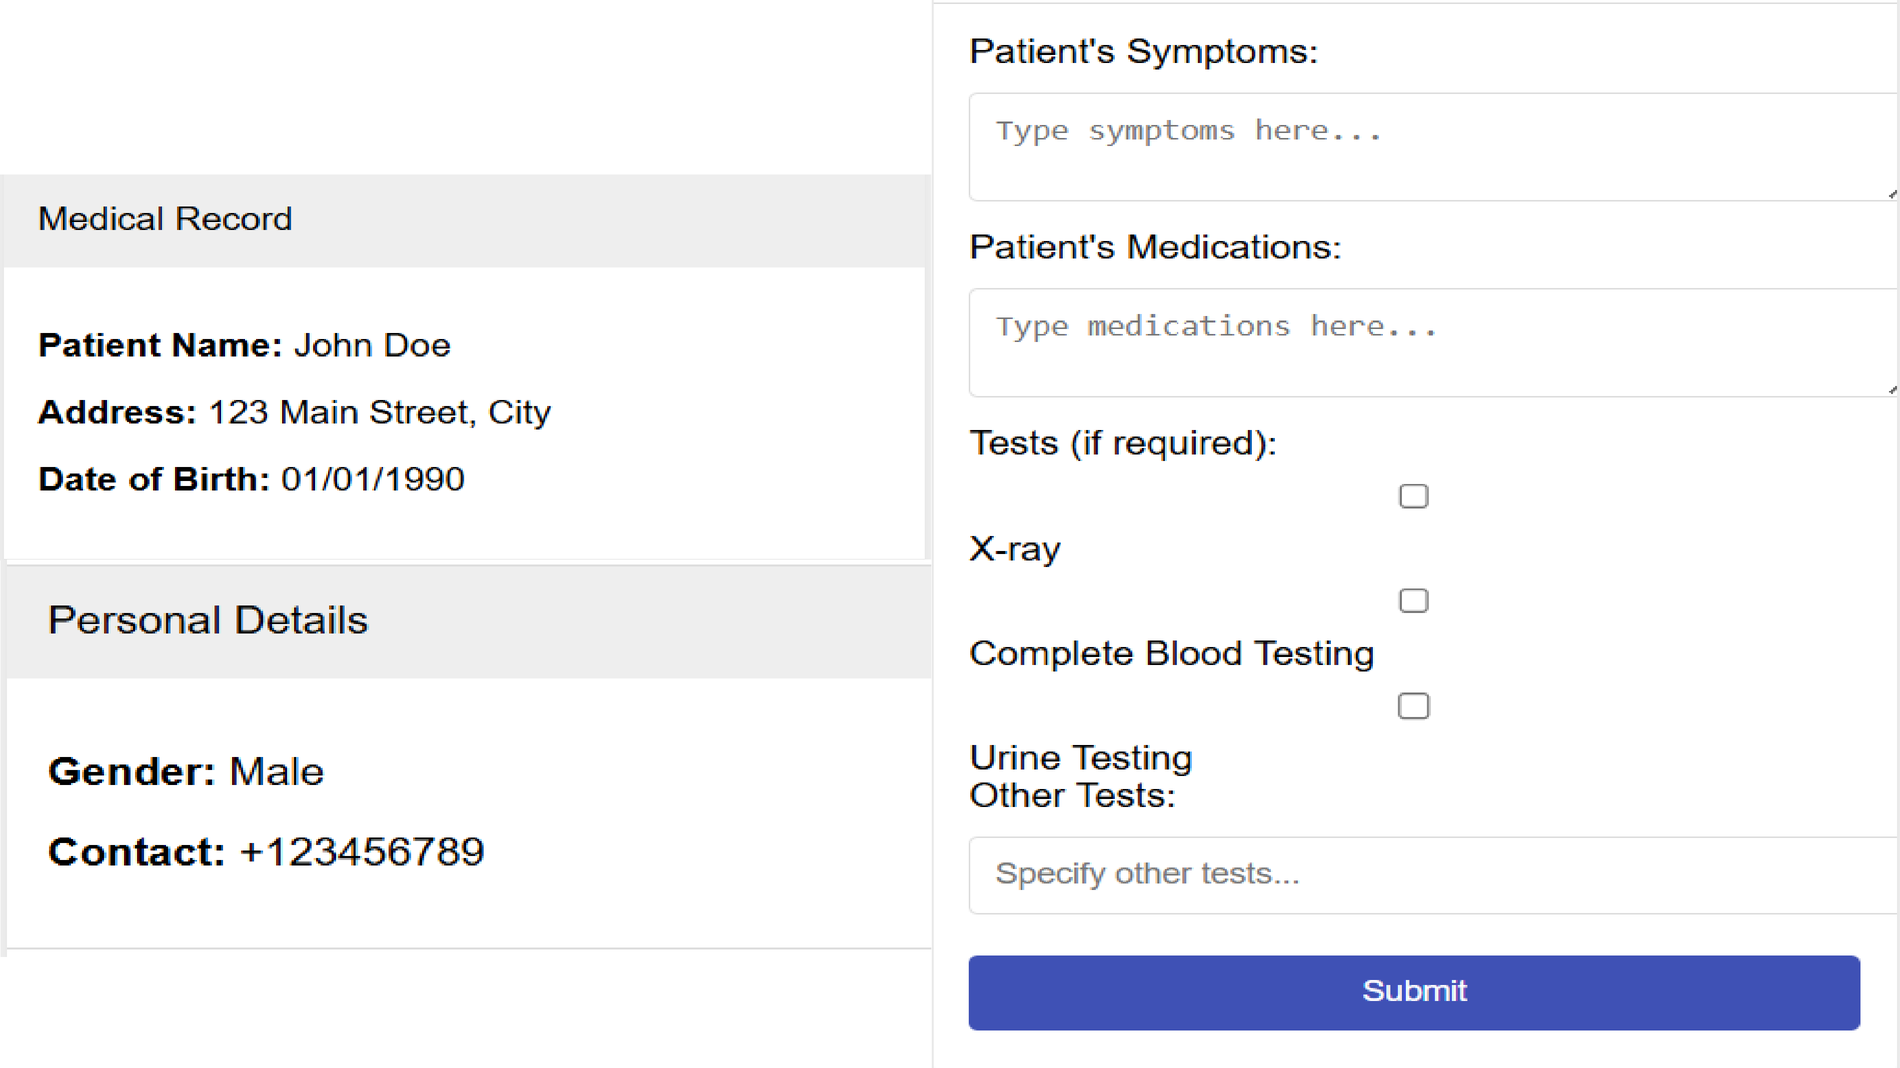Click the date of birth 01/01/1990
Image resolution: width=1900 pixels, height=1068 pixels.
click(x=372, y=480)
